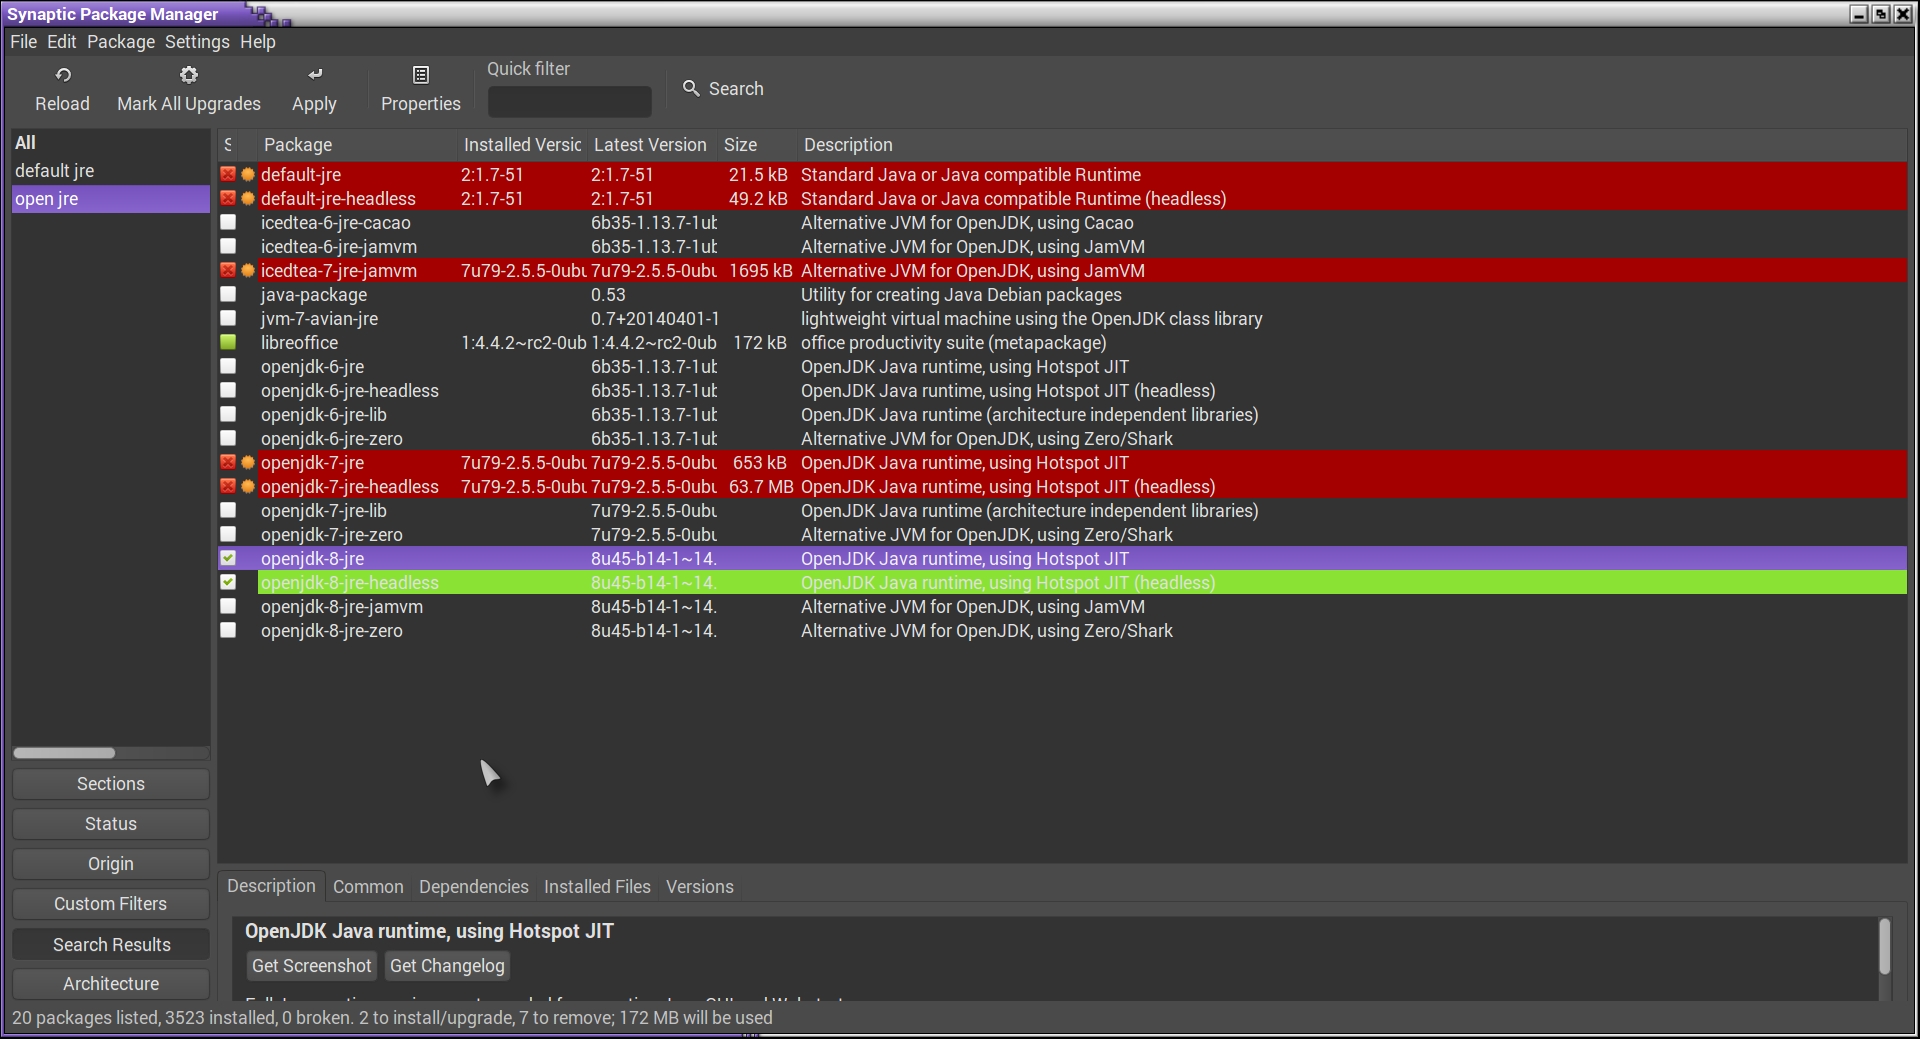Mark the java-package status checkbox
The width and height of the screenshot is (1920, 1039).
coord(228,294)
